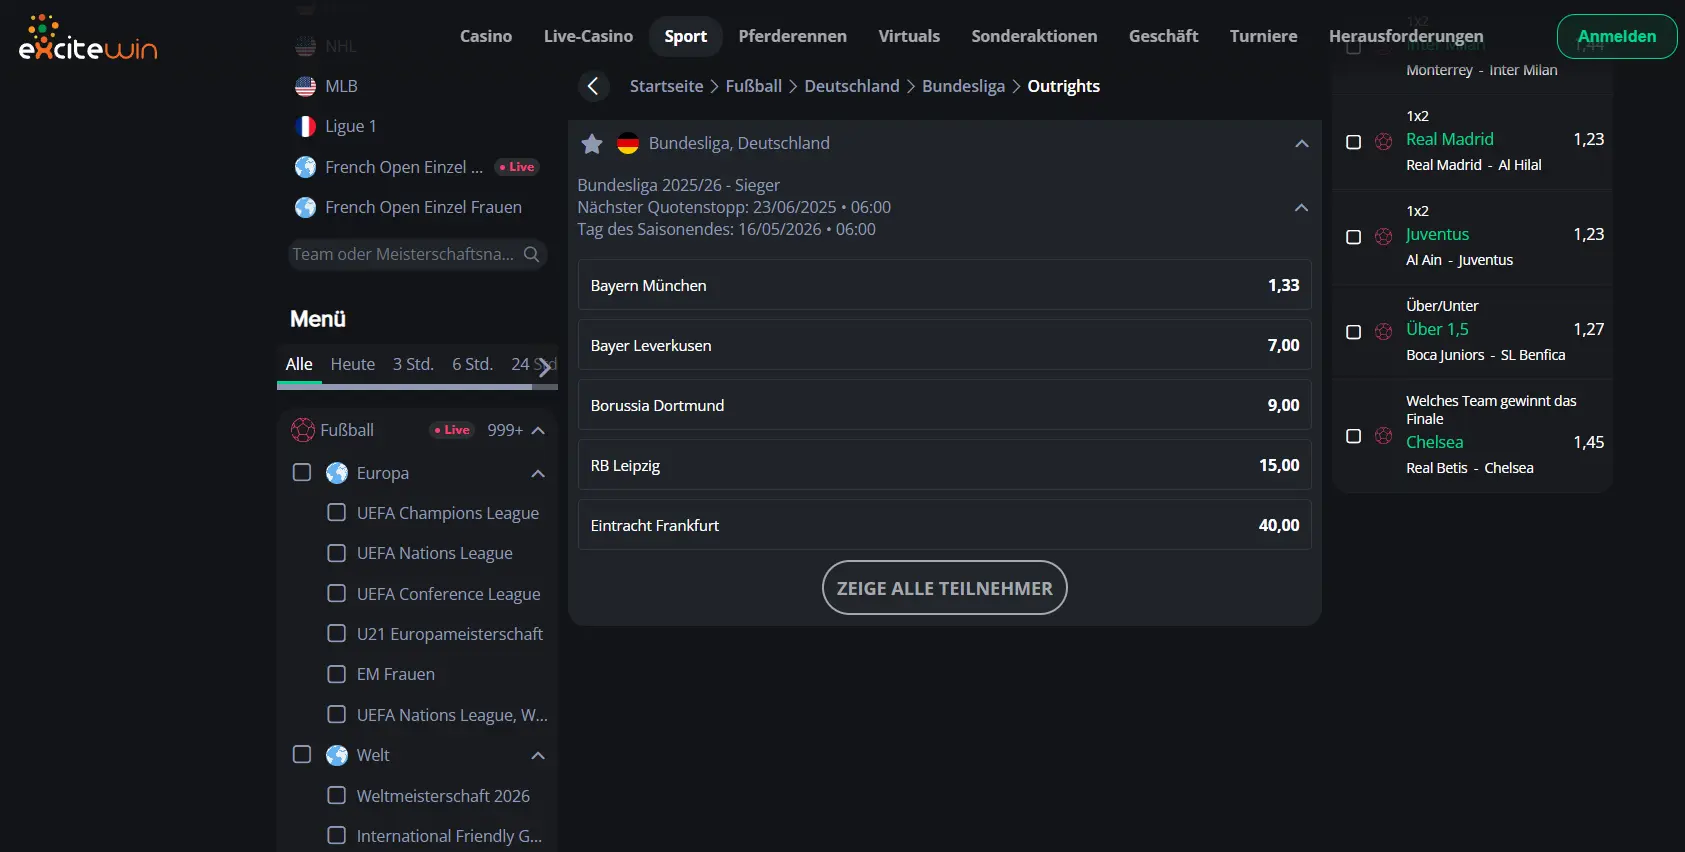Viewport: 1685px width, 852px height.
Task: Select the Real Madrid 1x2 bet checkbox
Action: click(1354, 142)
